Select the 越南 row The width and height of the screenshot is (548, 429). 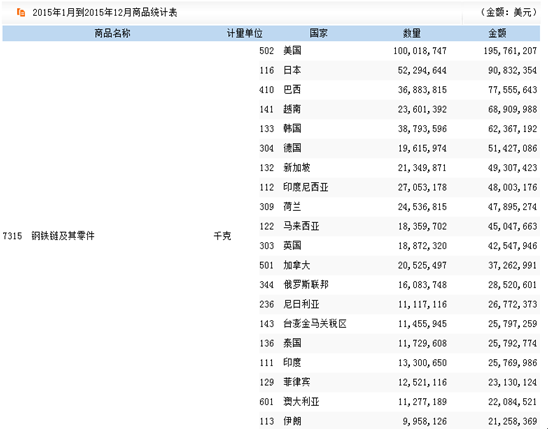click(x=399, y=109)
